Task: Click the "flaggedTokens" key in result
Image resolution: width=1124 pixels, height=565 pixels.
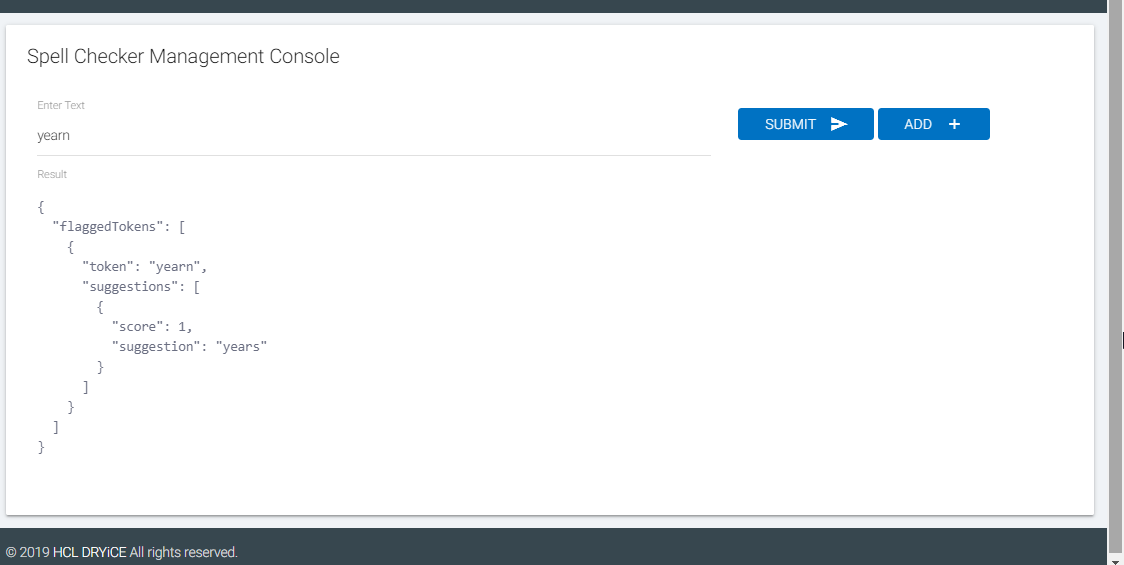Action: 104,227
